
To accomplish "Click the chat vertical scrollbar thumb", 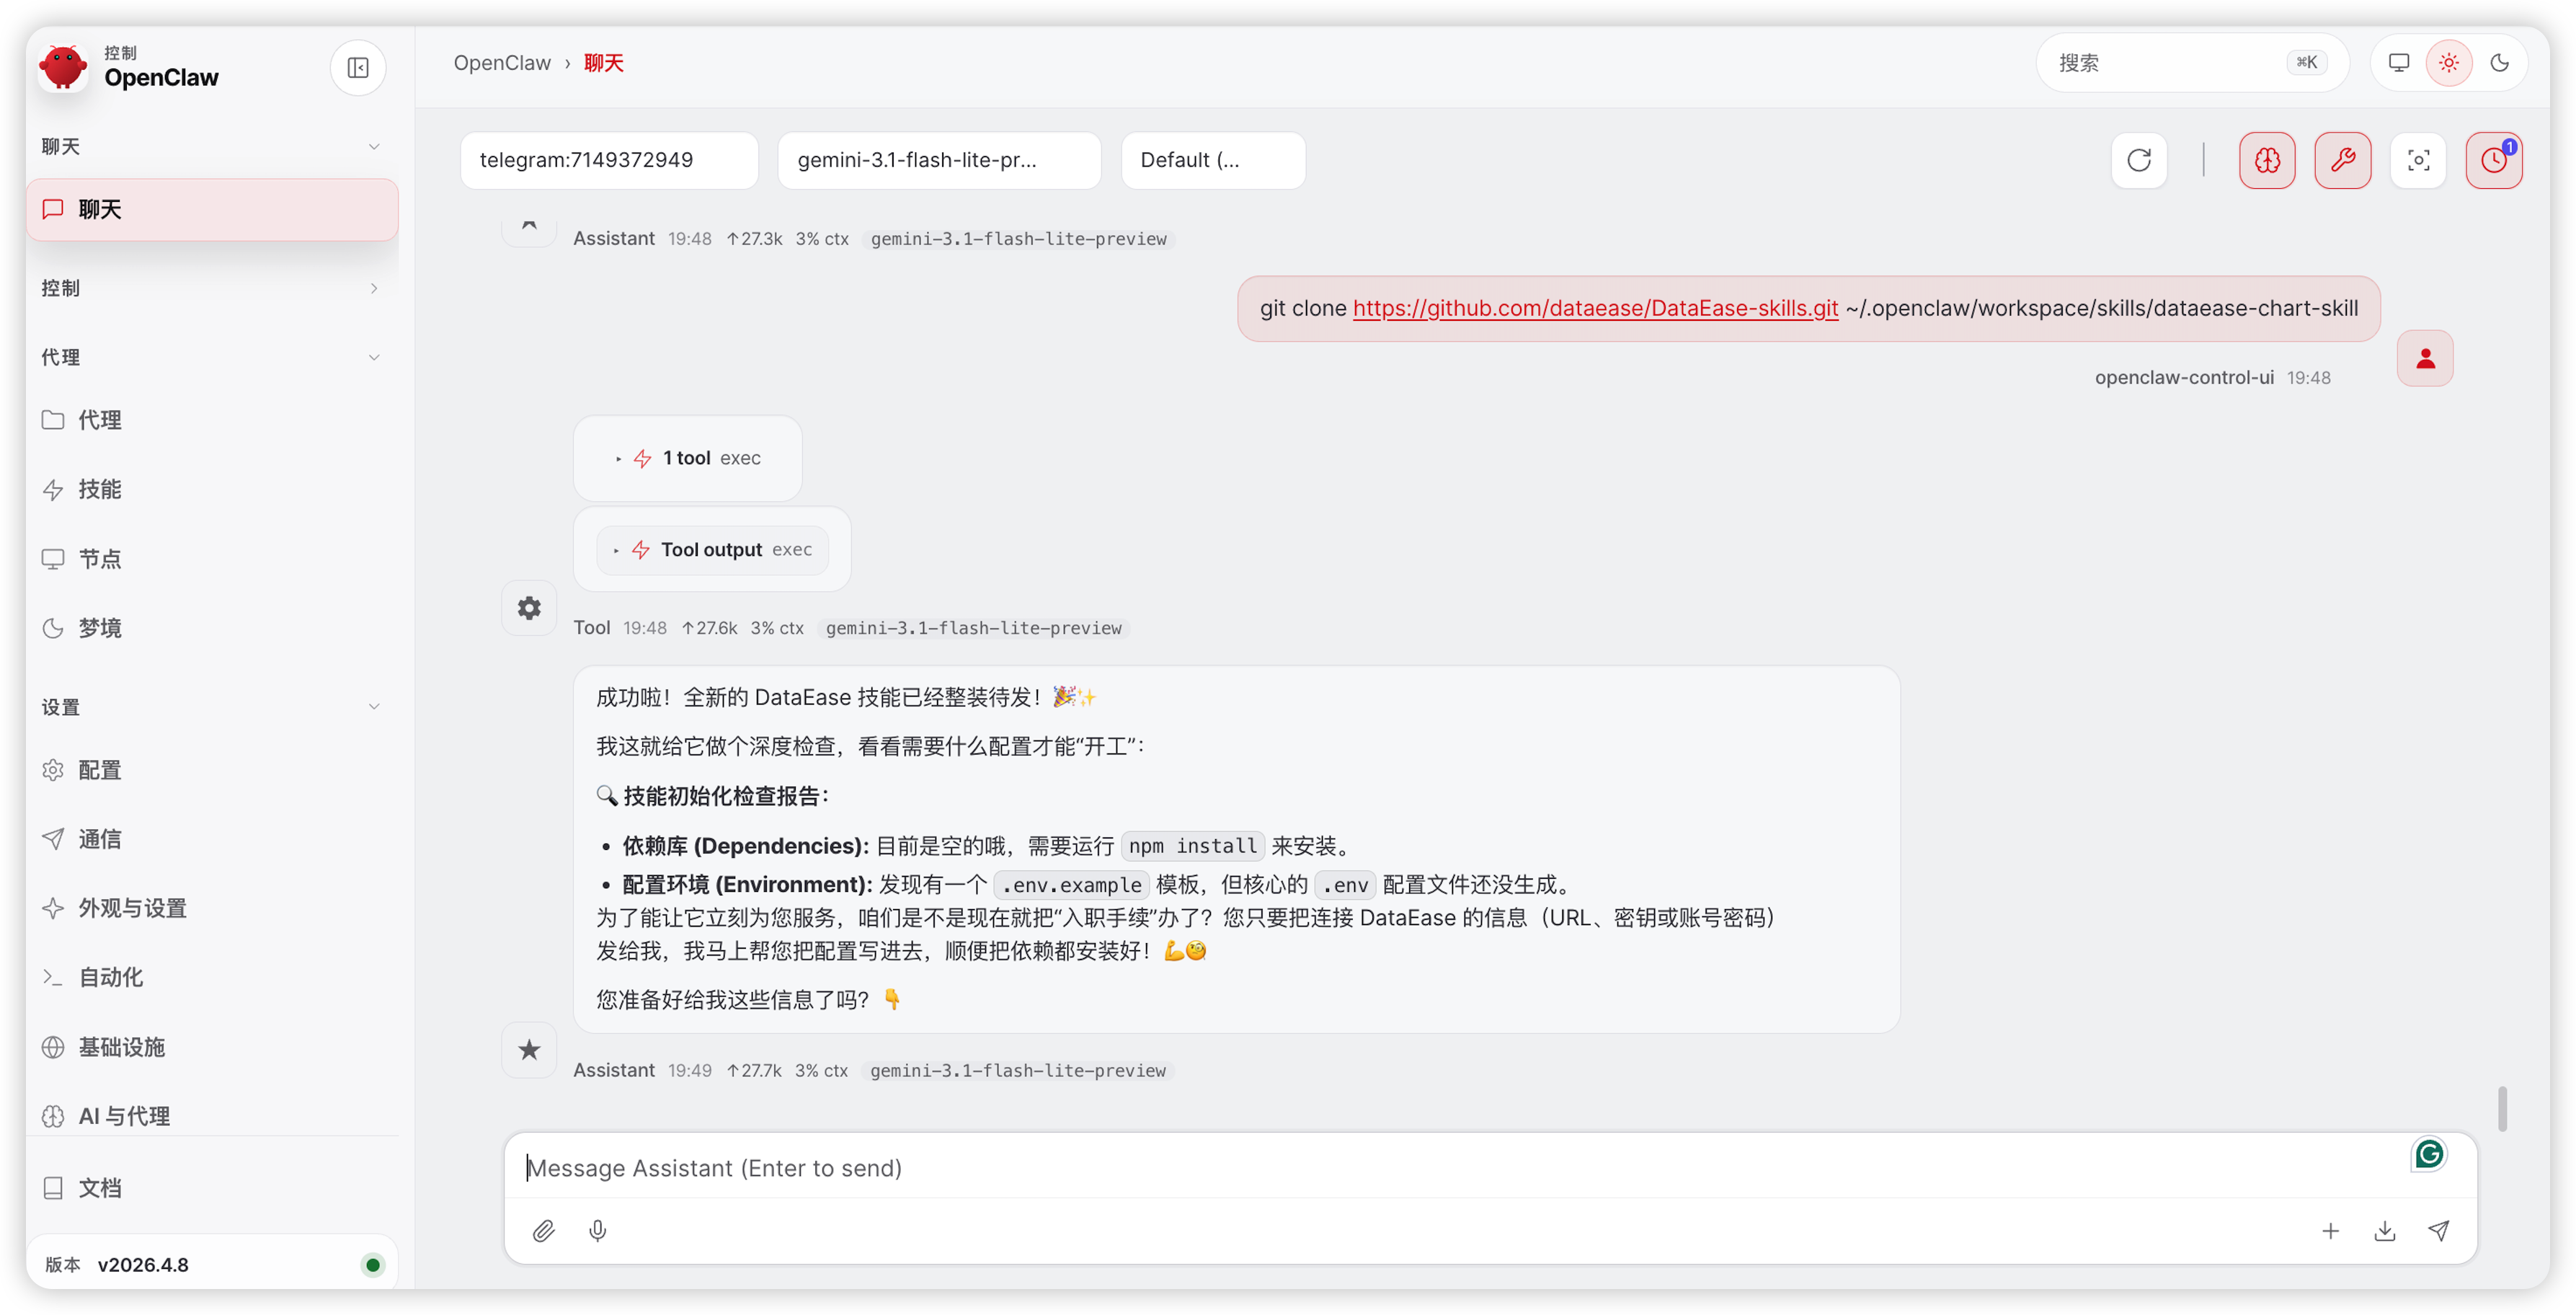I will point(2502,1108).
